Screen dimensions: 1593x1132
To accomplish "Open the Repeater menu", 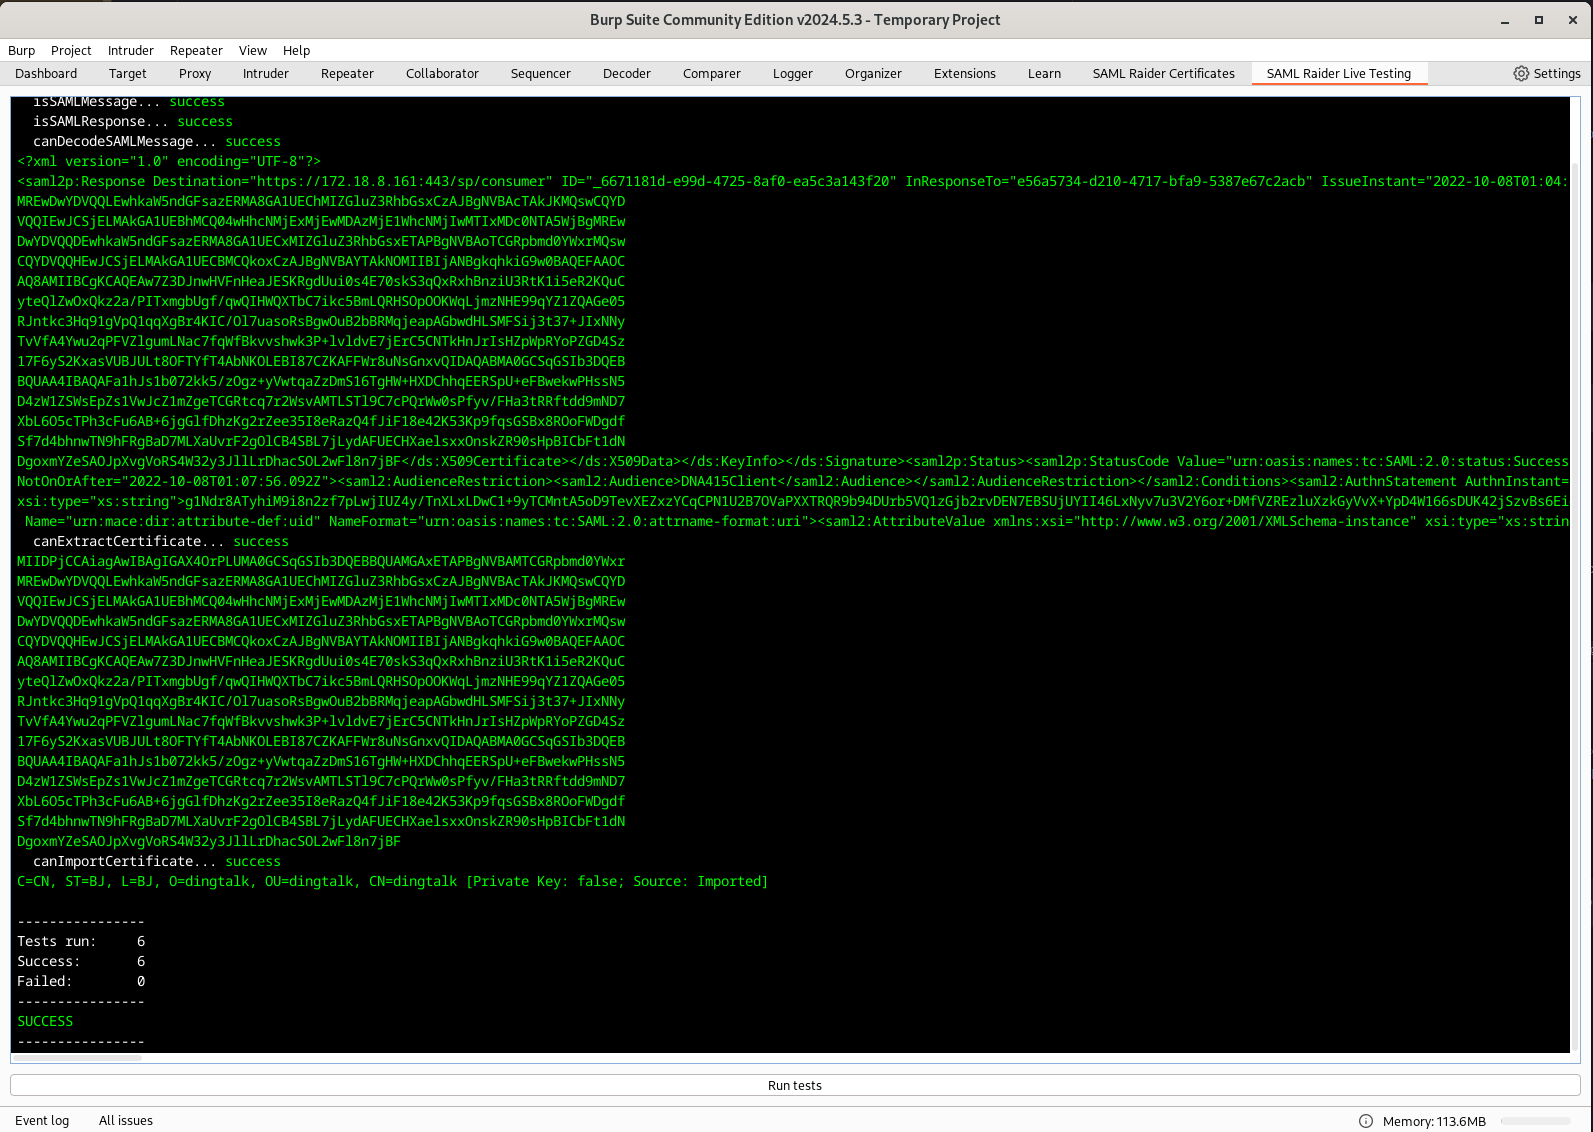I will point(196,50).
